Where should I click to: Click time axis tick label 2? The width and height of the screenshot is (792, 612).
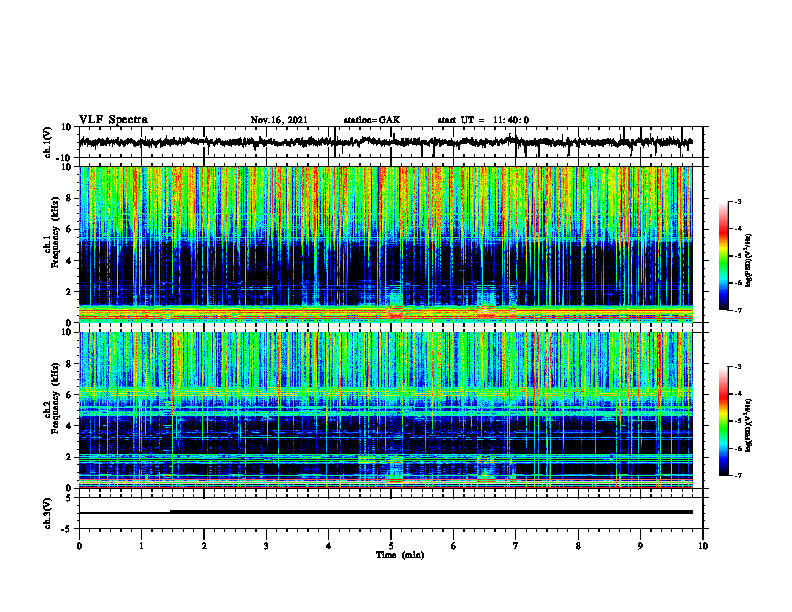(204, 546)
